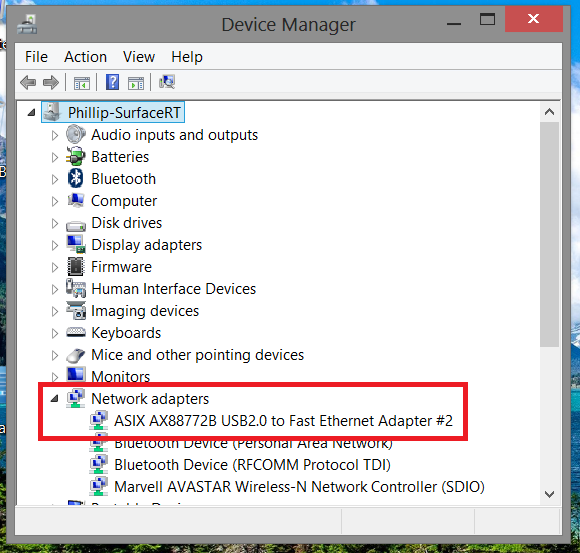Click the Forward arrow toolbar icon
The height and width of the screenshot is (553, 580).
click(x=51, y=82)
